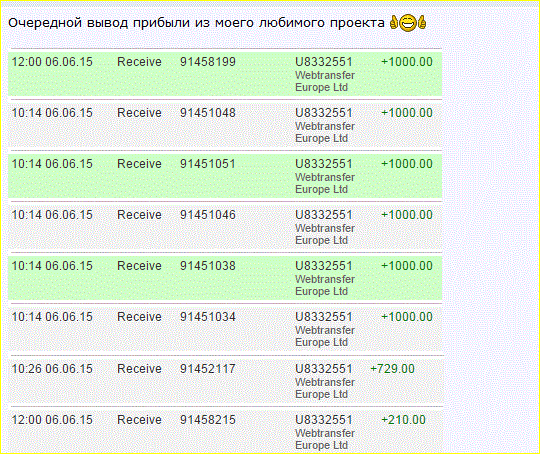Image resolution: width=540 pixels, height=454 pixels.
Task: Click Receive in the 91452117 row
Action: click(139, 369)
